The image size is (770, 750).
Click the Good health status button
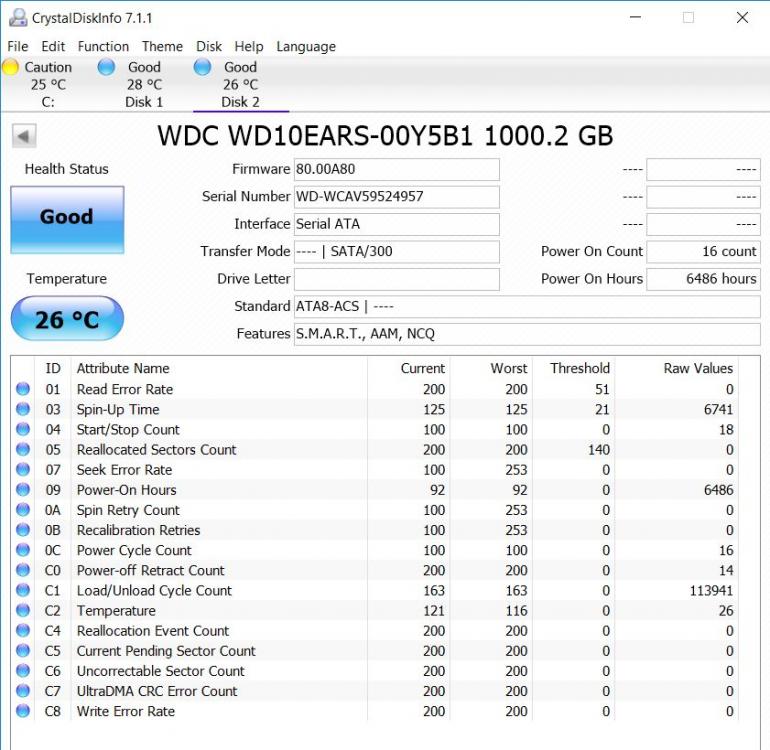coord(67,220)
